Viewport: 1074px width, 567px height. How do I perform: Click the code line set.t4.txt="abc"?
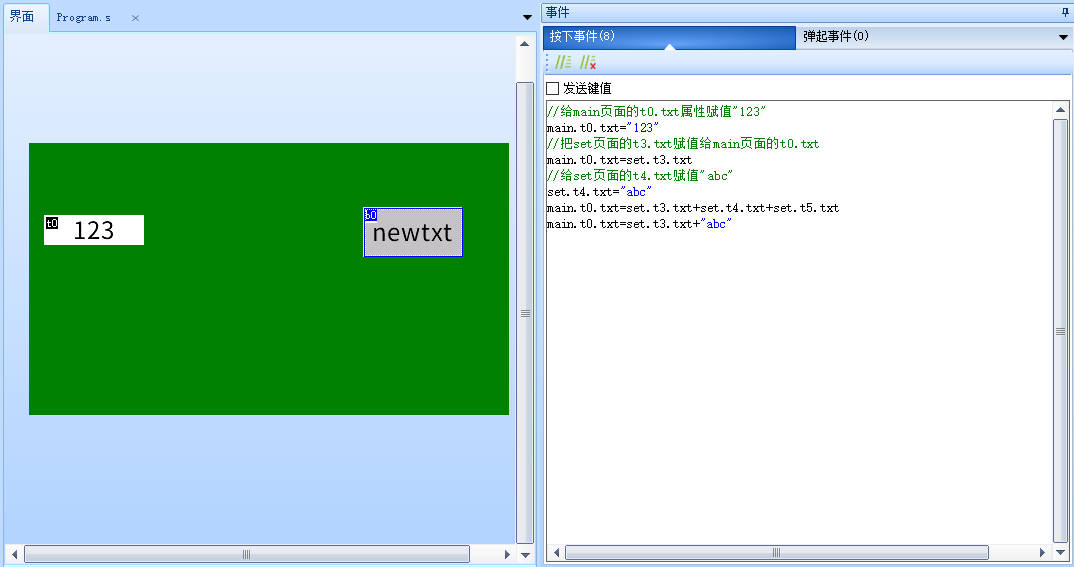599,192
